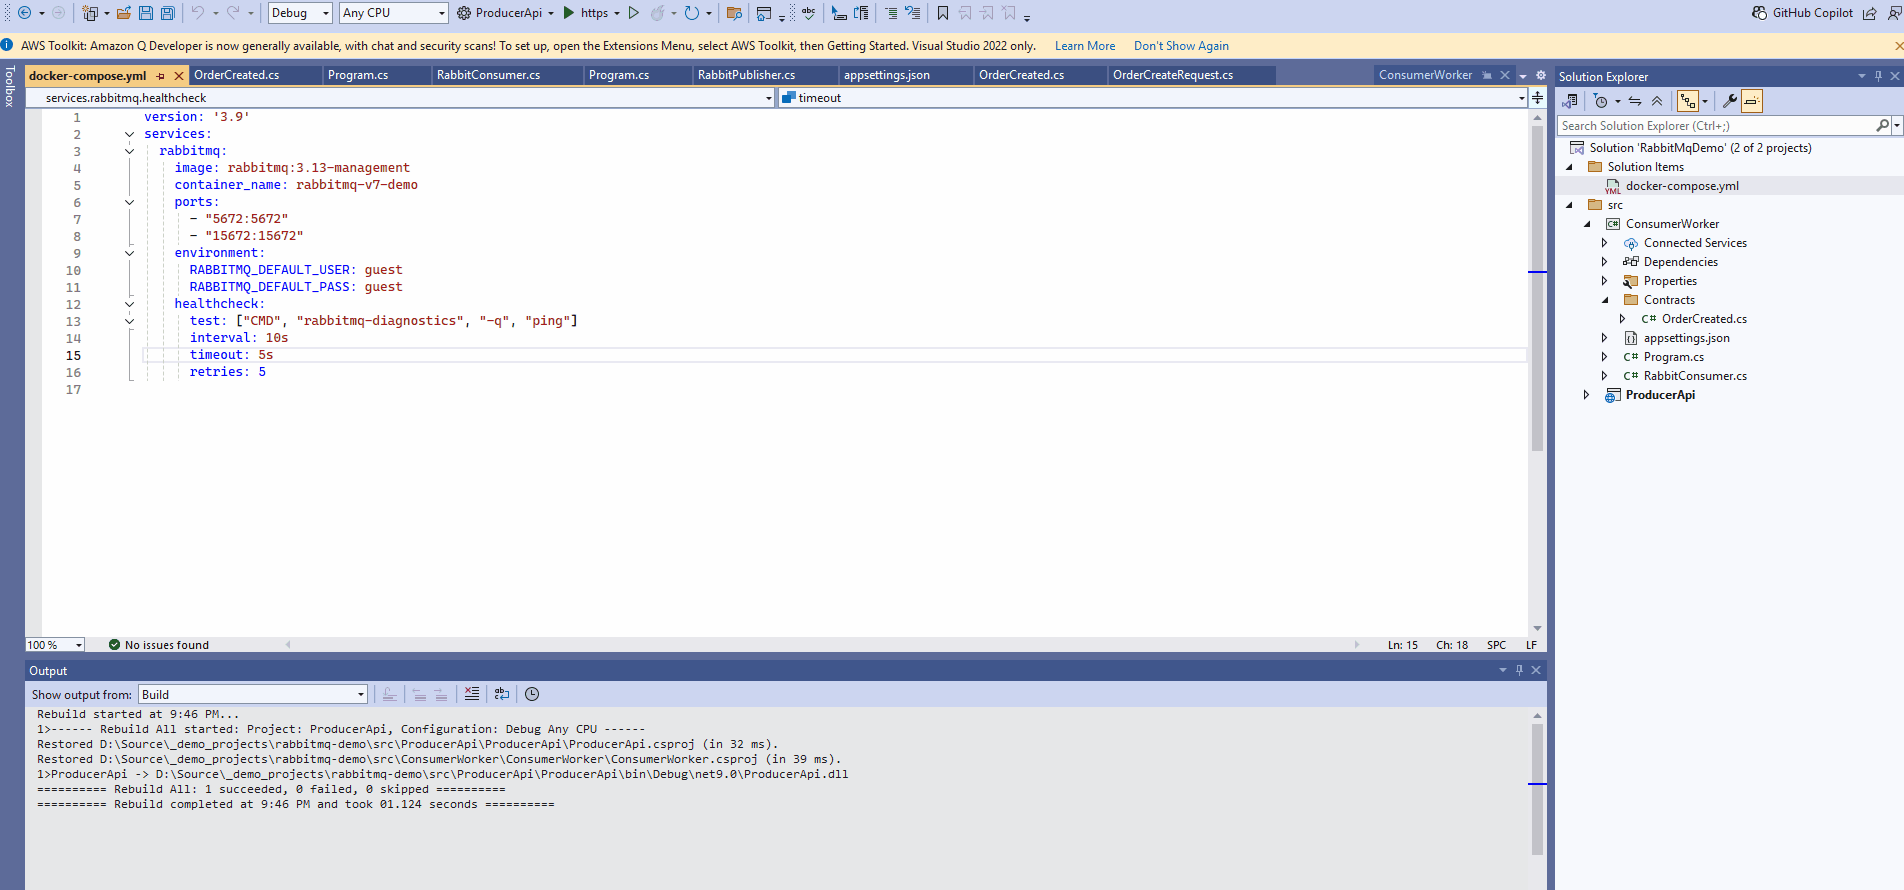Switch to the appsettings.json tab
This screenshot has height=890, width=1904.
pyautogui.click(x=886, y=75)
